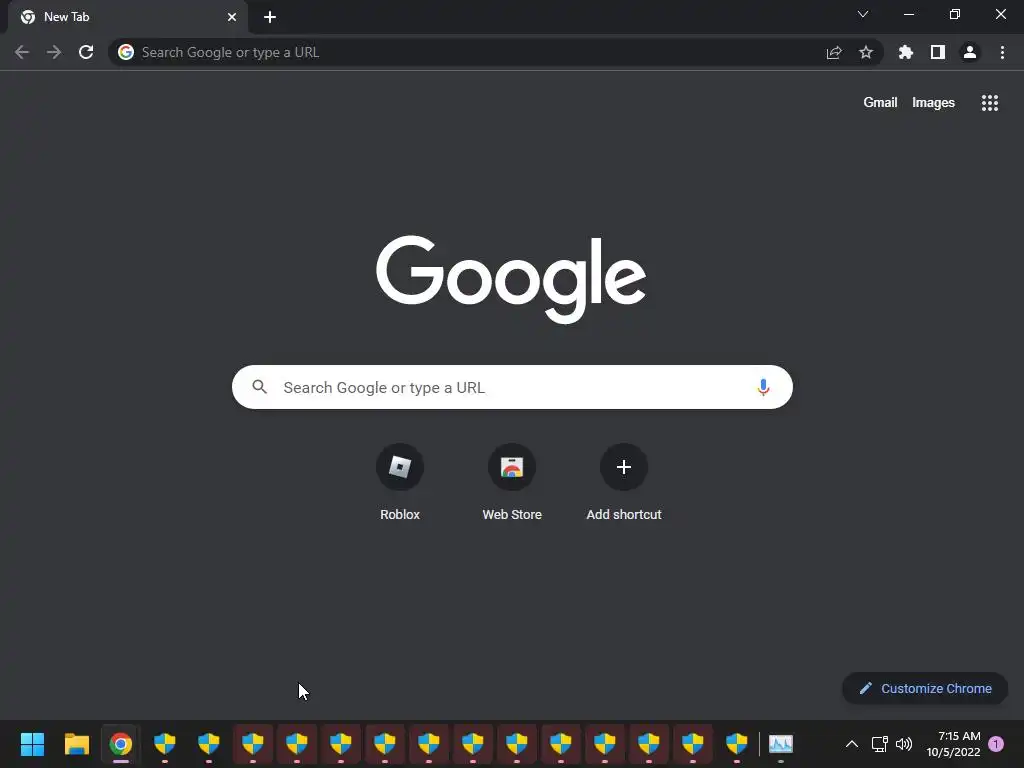Open File Explorer from the taskbar
1024x768 pixels.
(x=76, y=744)
